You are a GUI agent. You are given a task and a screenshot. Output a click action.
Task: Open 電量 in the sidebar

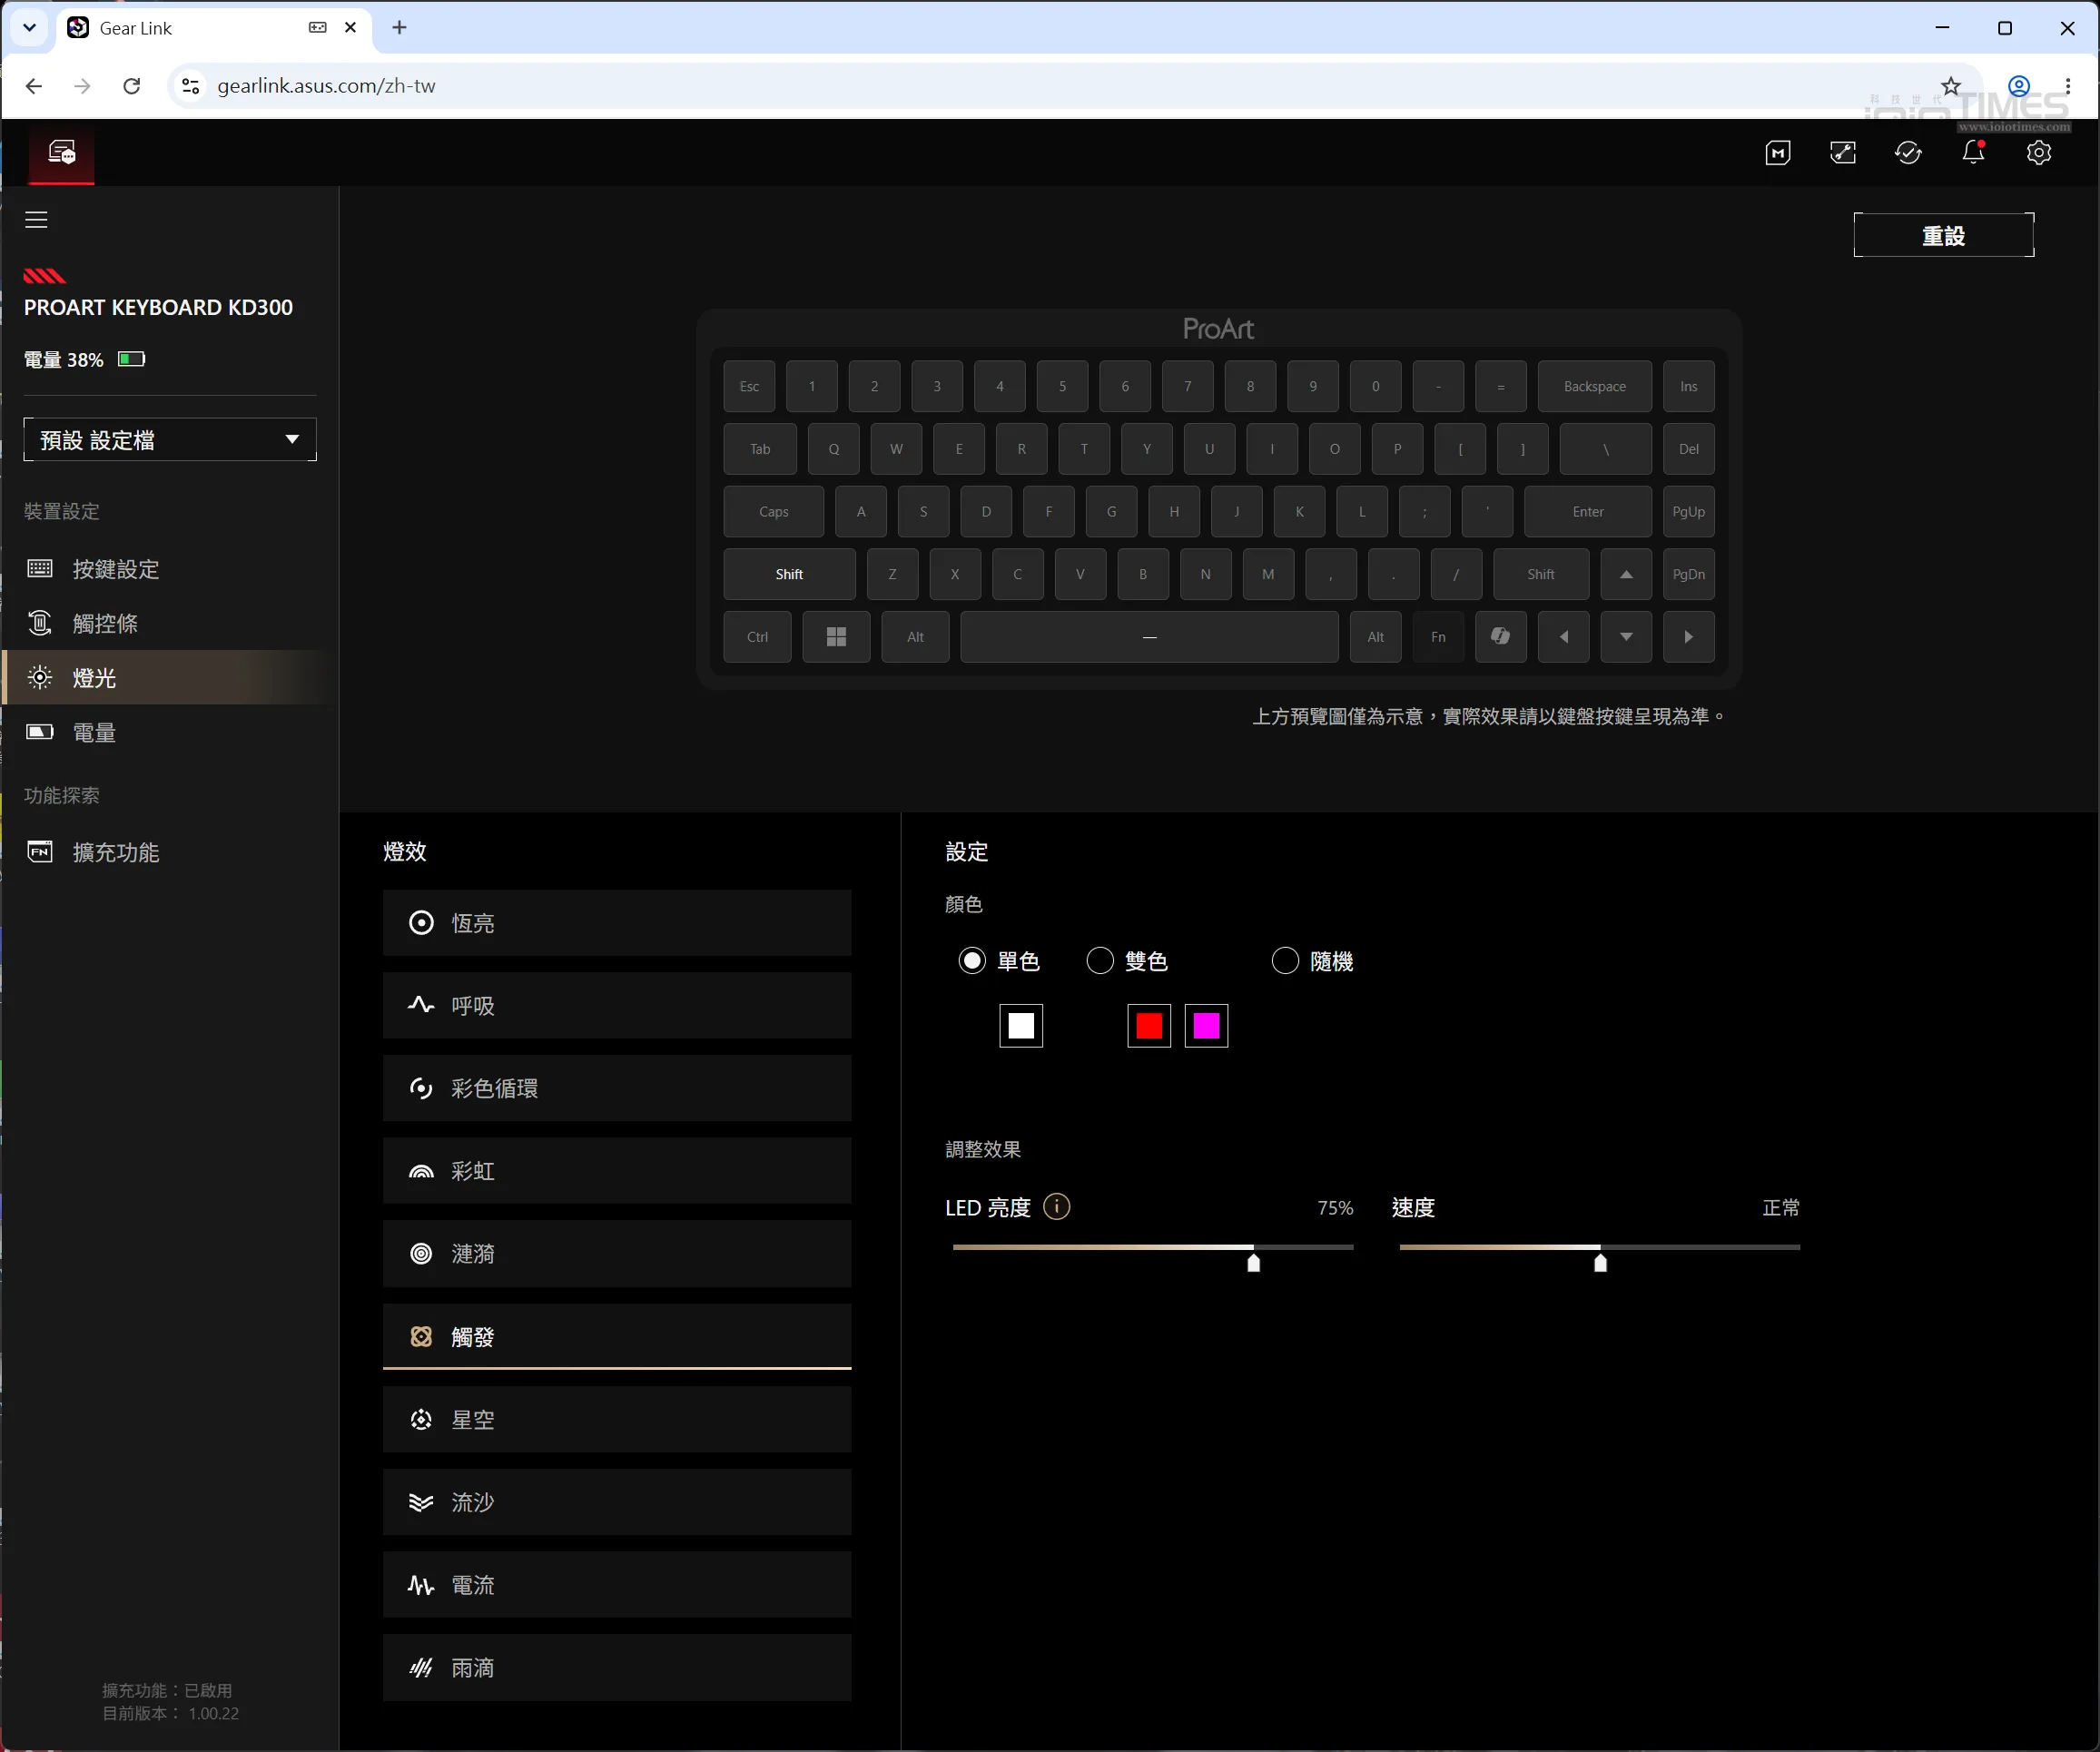(170, 733)
